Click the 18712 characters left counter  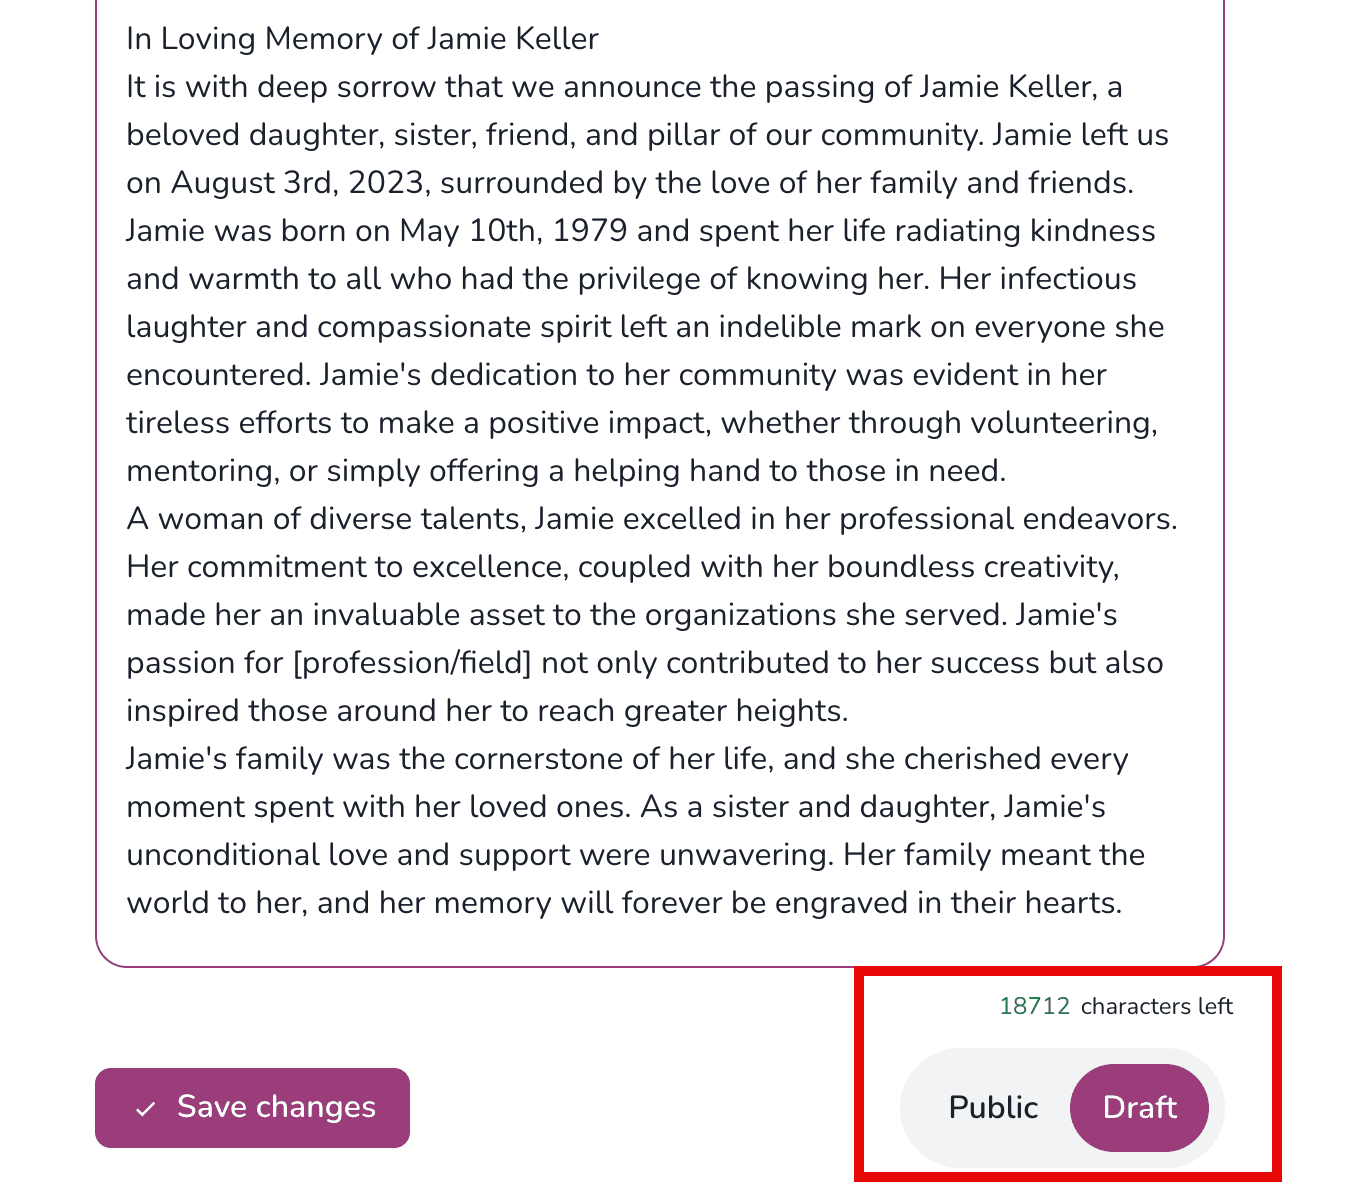tap(1117, 1007)
